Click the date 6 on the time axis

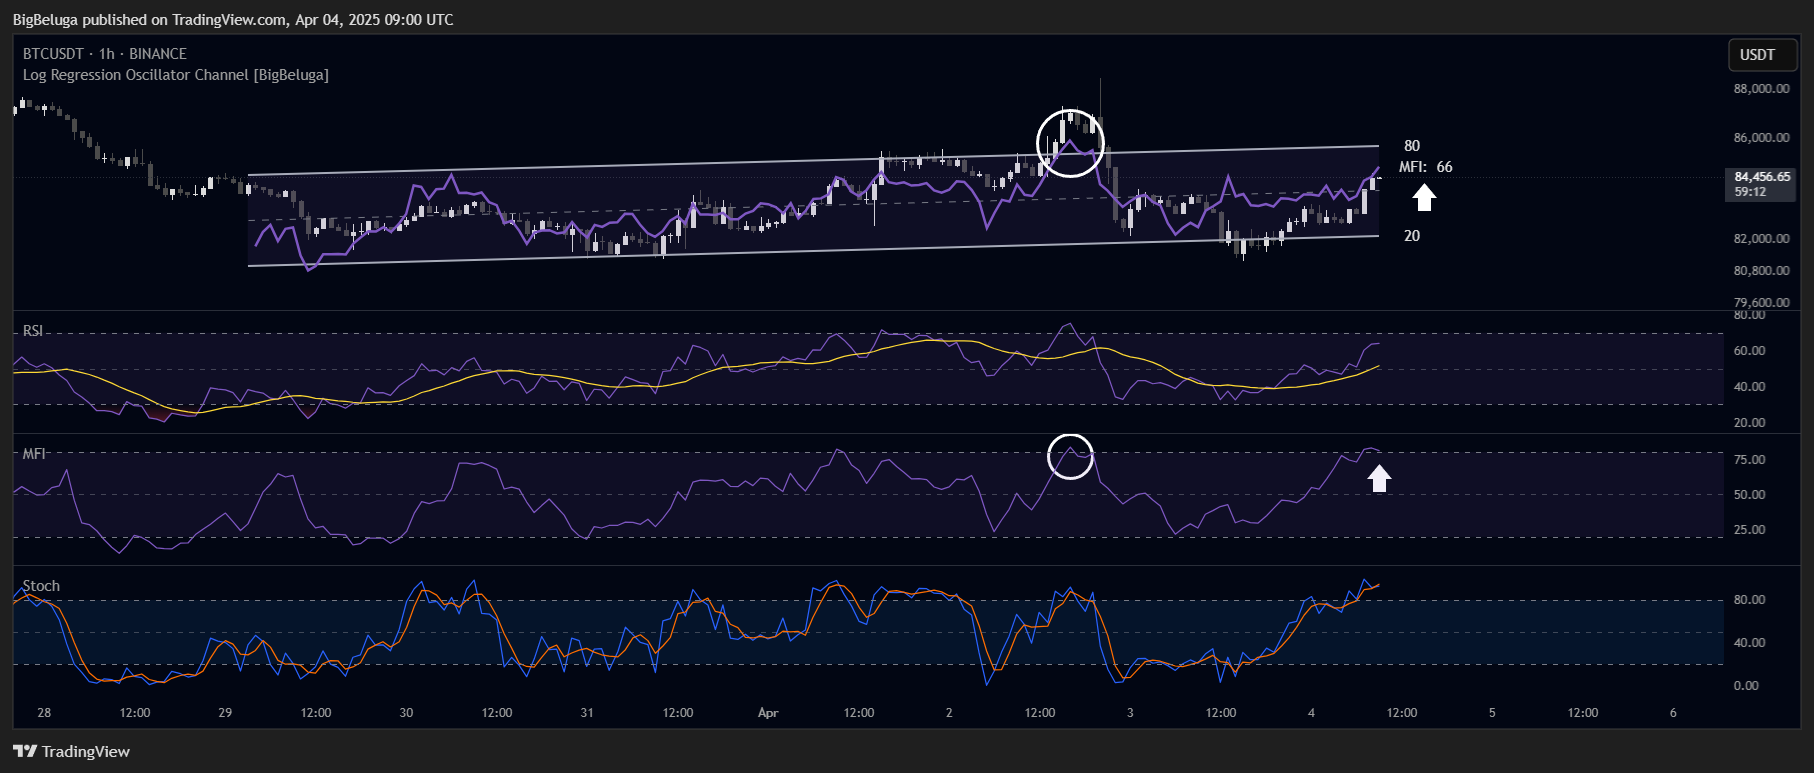(x=1673, y=713)
